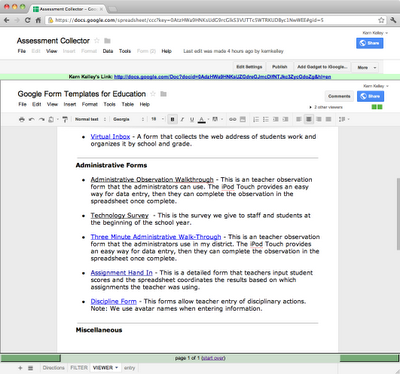The width and height of the screenshot is (400, 374).
Task: Expand the More dropdown in spreadsheet bar
Action: [365, 67]
